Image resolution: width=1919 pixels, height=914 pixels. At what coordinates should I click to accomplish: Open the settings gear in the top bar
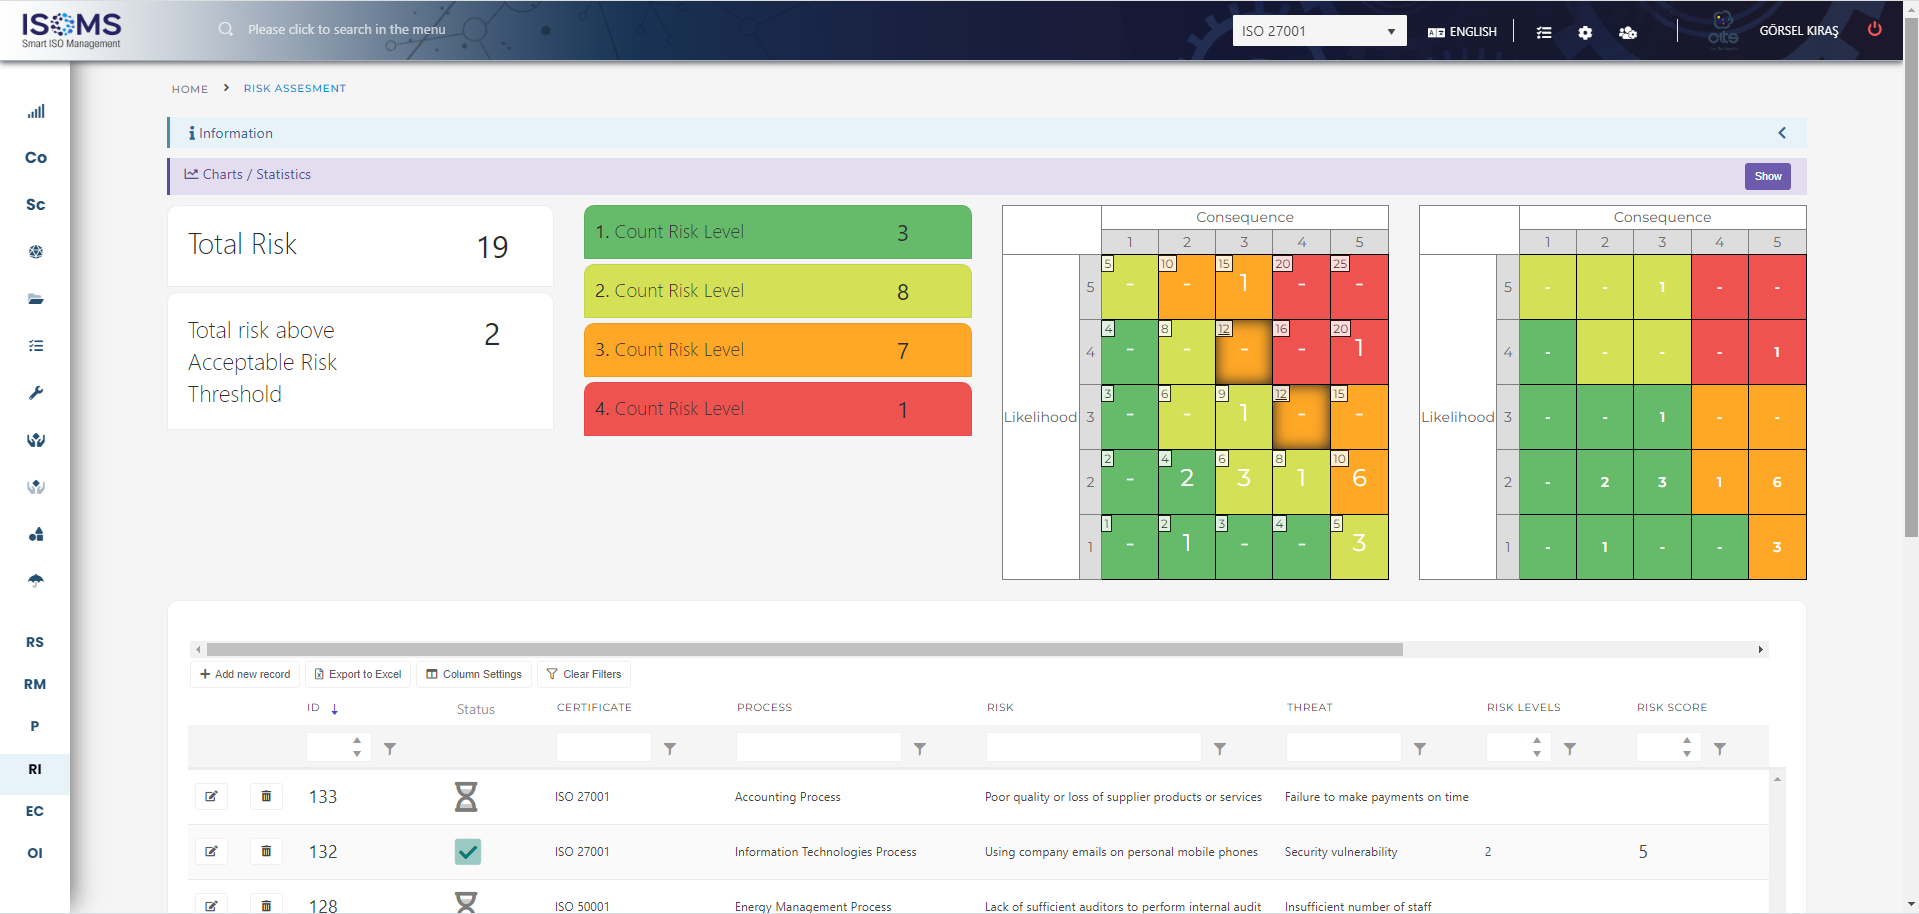(x=1584, y=32)
